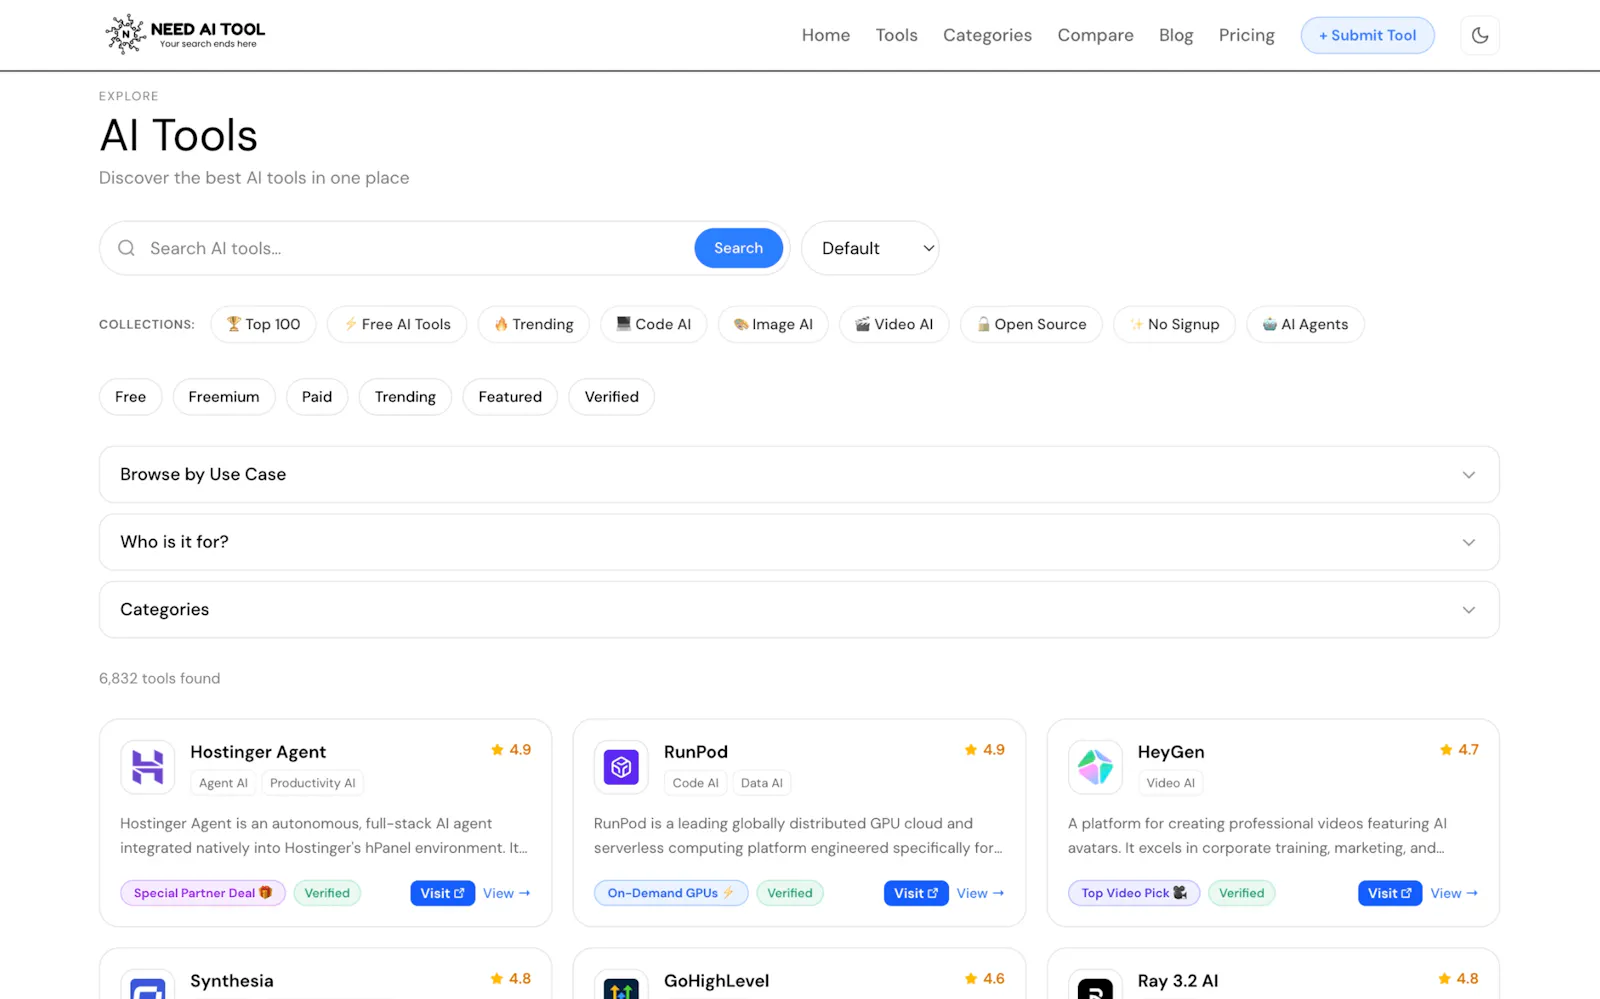This screenshot has width=1600, height=999.
Task: Click the Synthesia logo icon
Action: (148, 986)
